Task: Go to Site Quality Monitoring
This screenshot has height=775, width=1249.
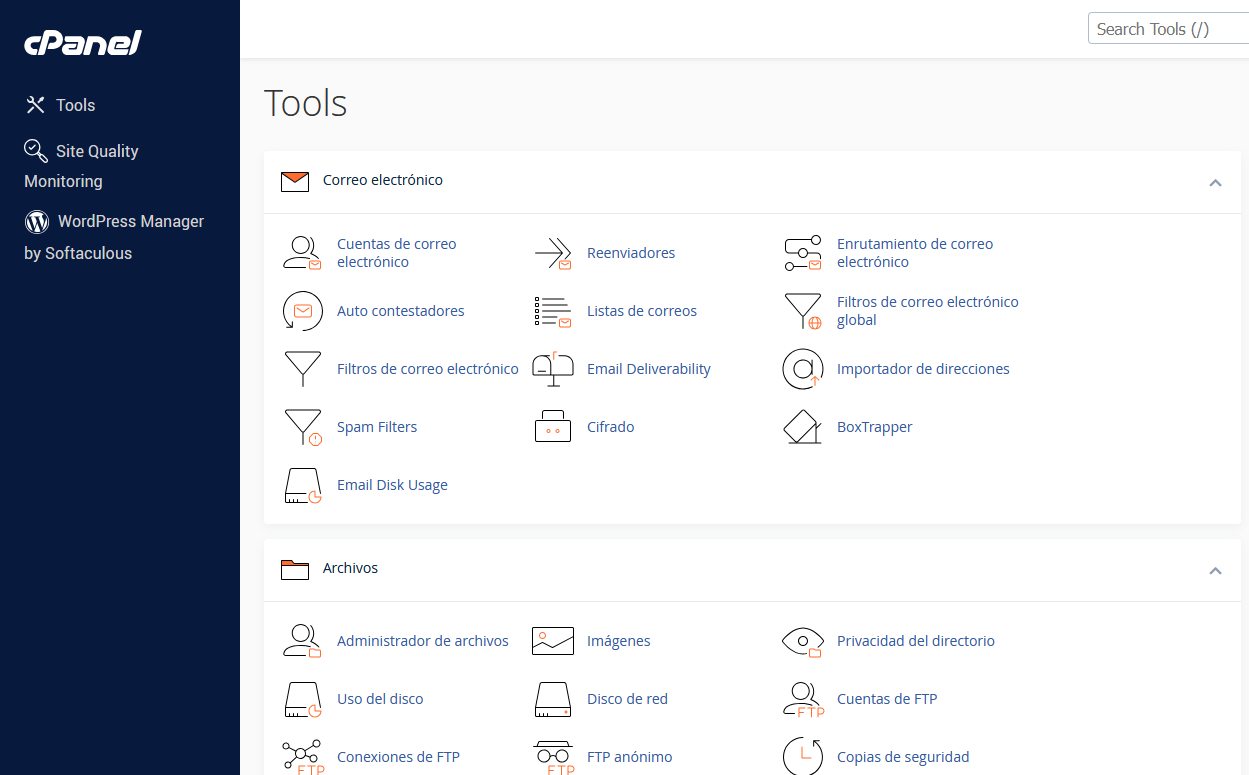Action: pyautogui.click(x=97, y=151)
